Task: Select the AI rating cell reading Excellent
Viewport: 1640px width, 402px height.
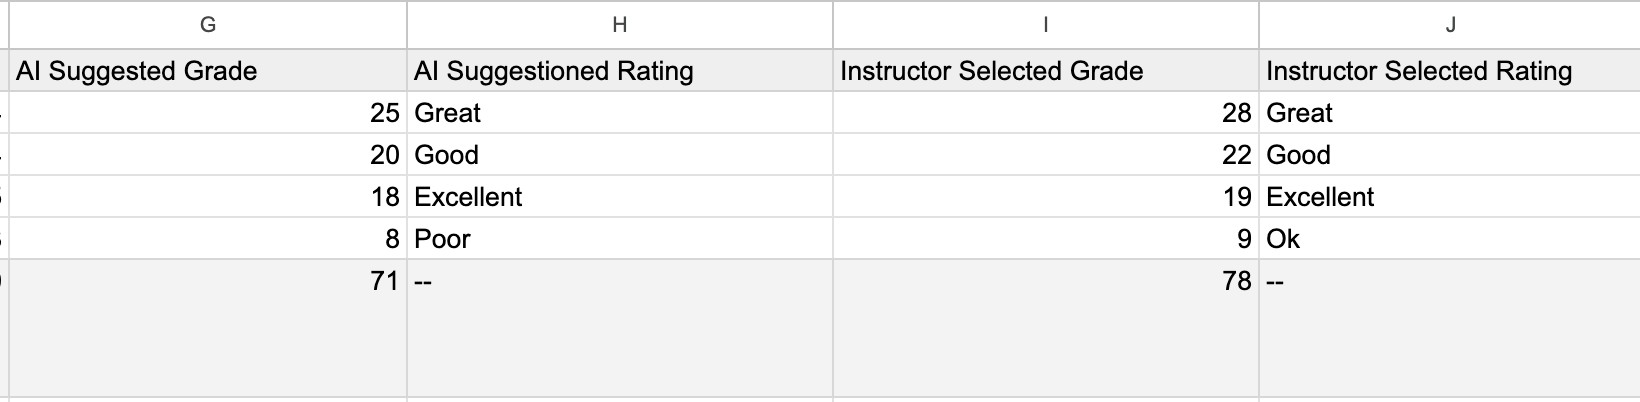Action: (620, 197)
